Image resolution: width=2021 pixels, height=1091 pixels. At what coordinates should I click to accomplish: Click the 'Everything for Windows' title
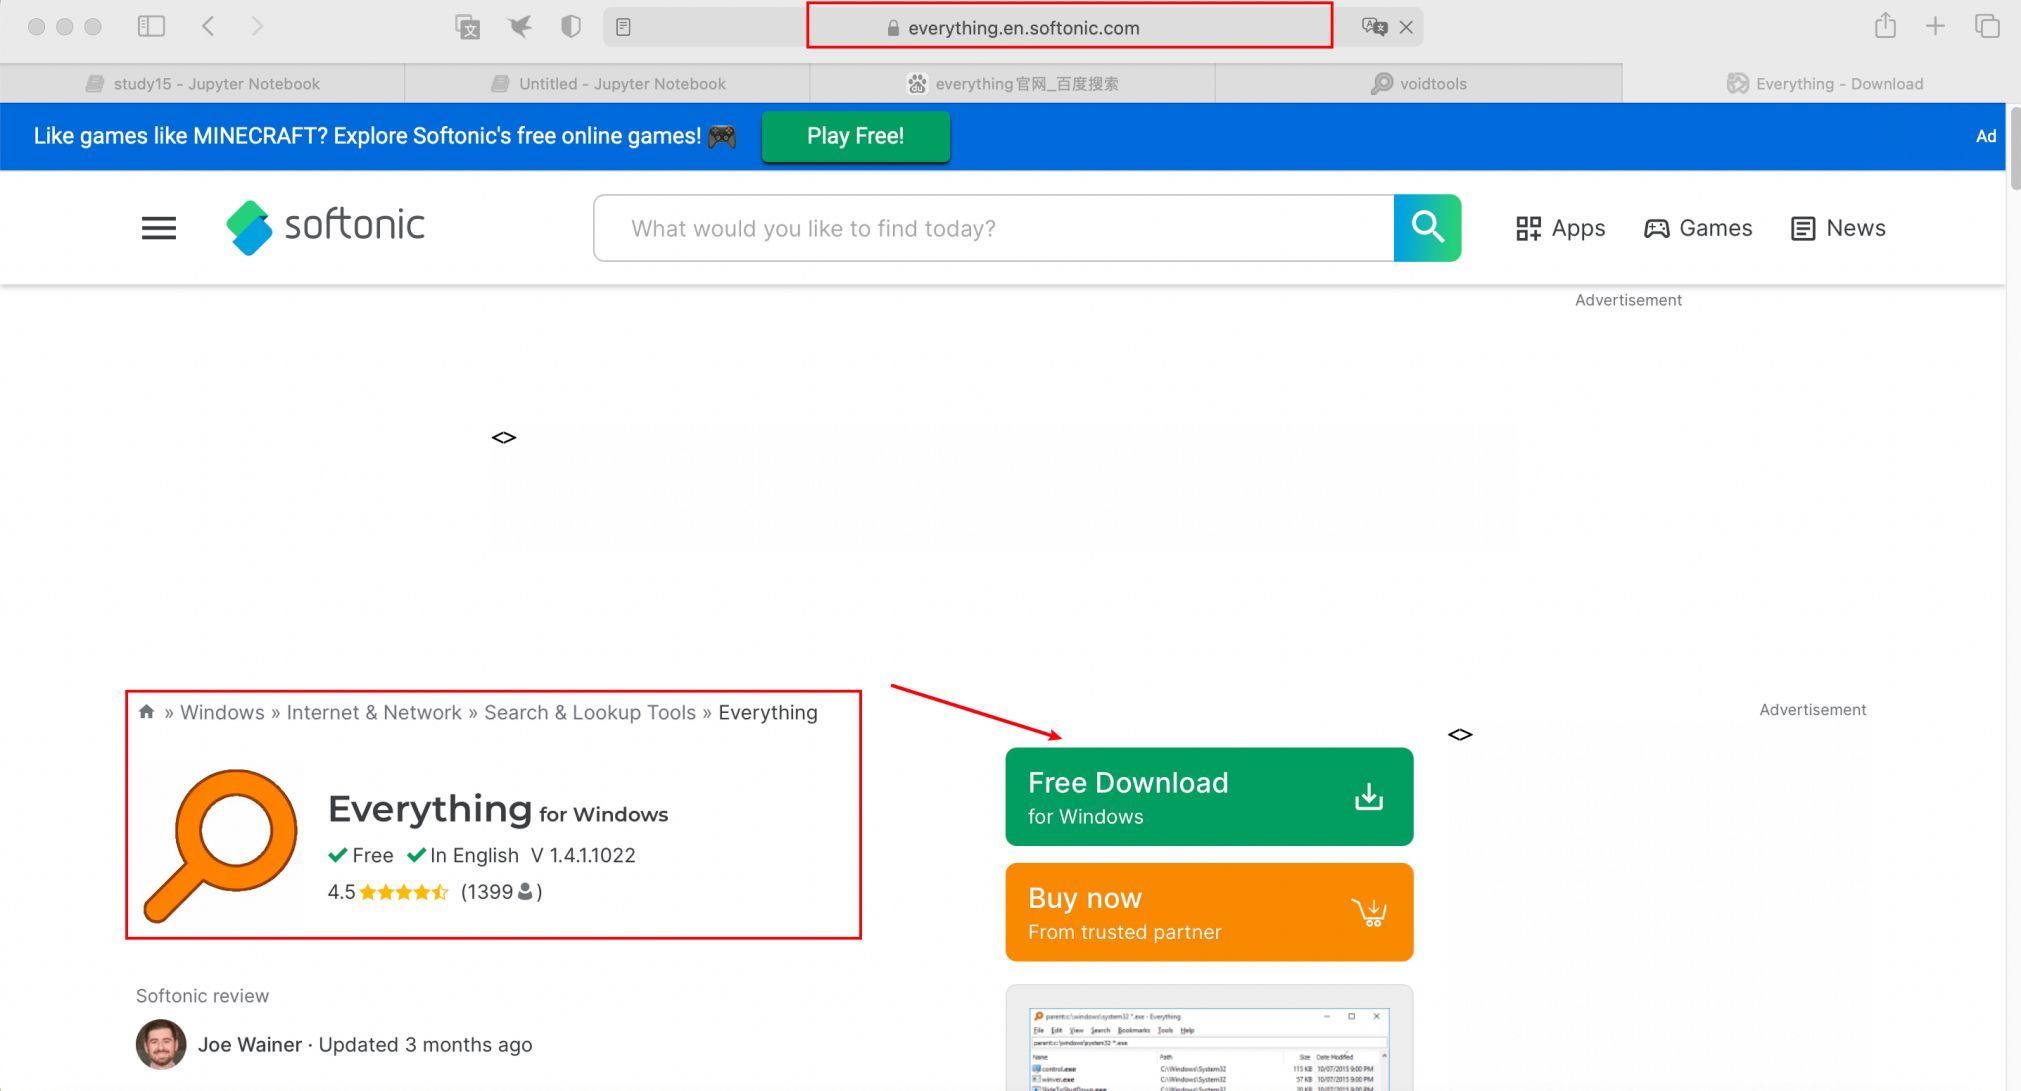pyautogui.click(x=498, y=808)
